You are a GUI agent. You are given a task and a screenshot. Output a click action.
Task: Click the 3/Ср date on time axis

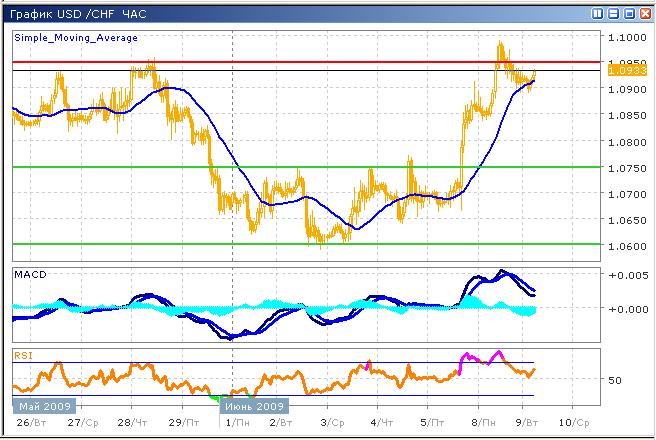tap(331, 423)
